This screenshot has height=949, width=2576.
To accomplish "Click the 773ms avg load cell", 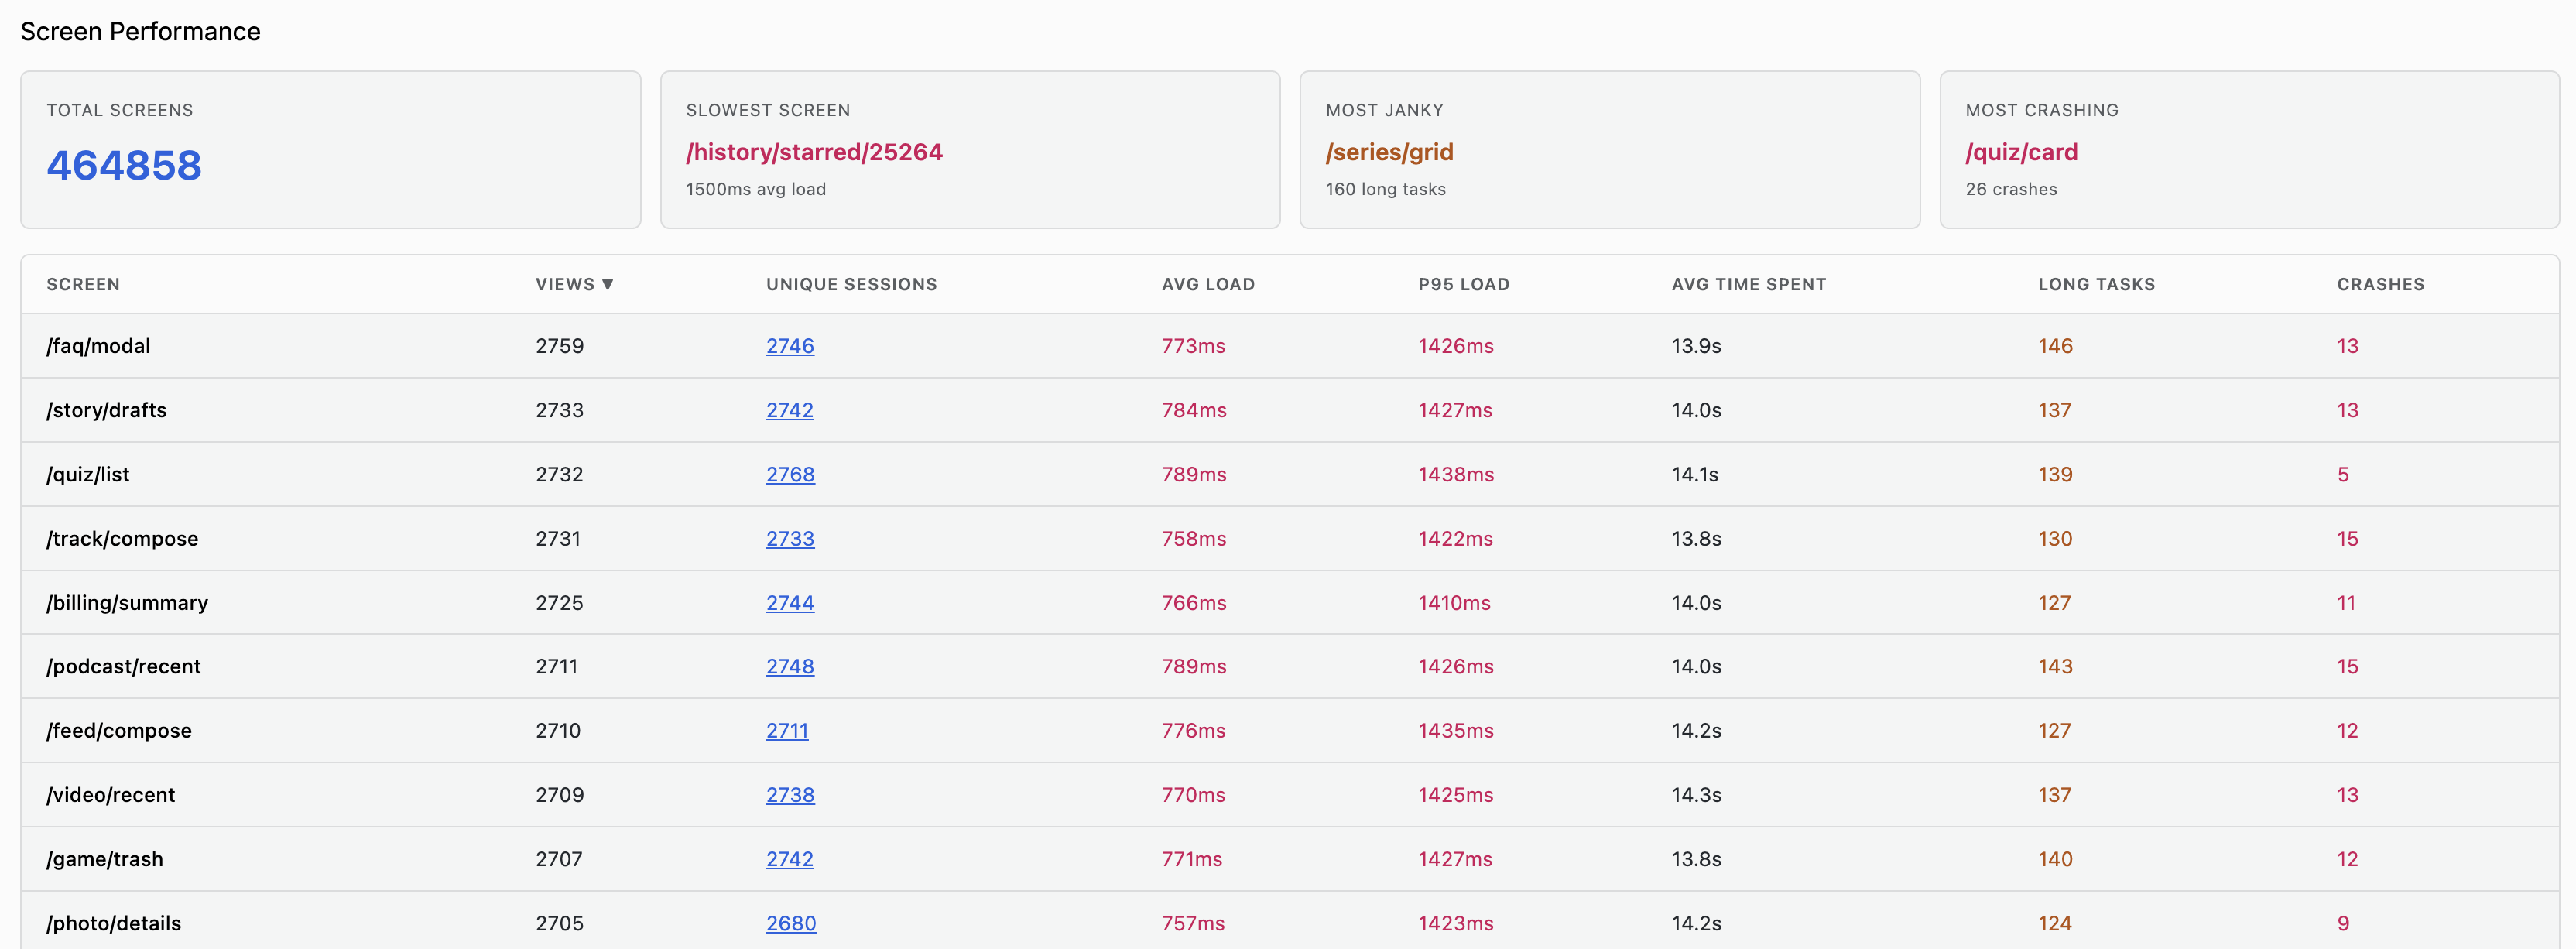I will click(x=1193, y=346).
